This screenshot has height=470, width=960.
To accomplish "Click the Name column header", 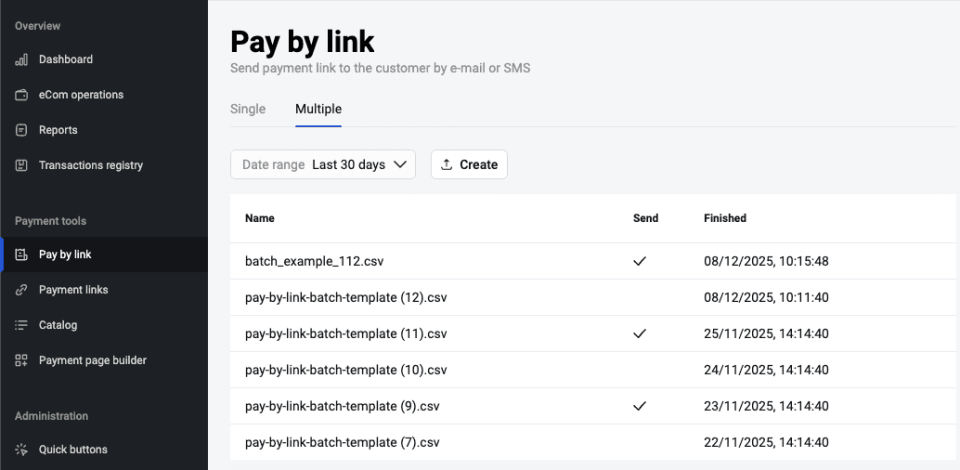I will coord(259,218).
